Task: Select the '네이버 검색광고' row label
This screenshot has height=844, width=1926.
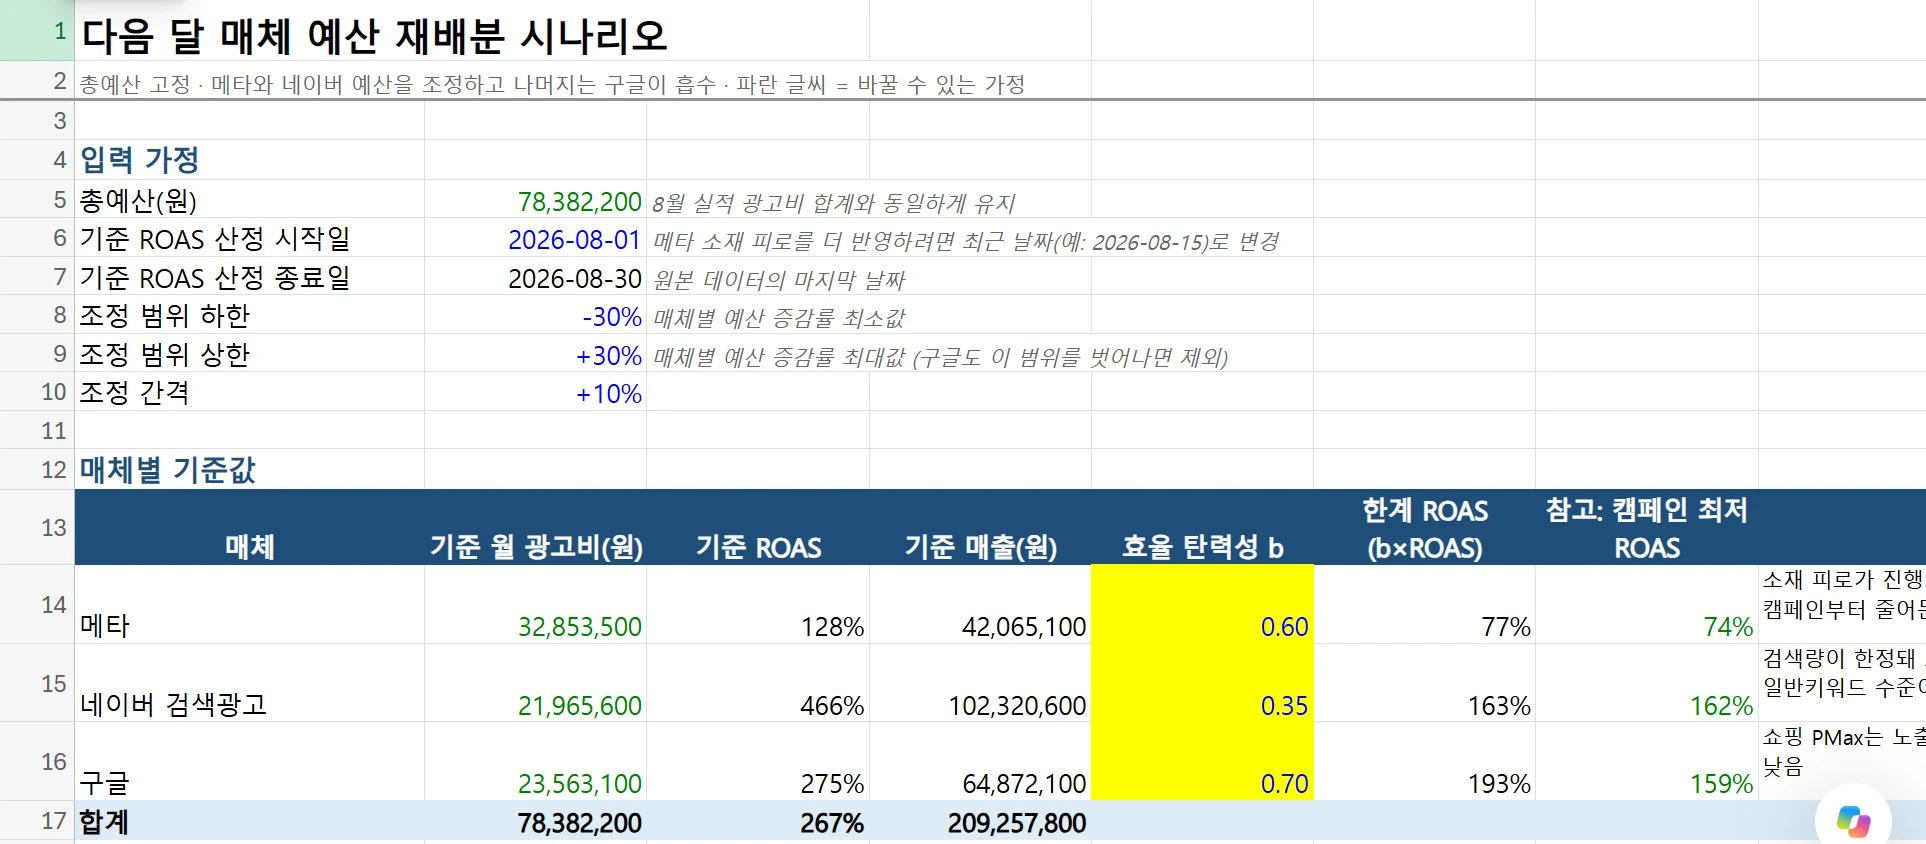Action: [173, 705]
